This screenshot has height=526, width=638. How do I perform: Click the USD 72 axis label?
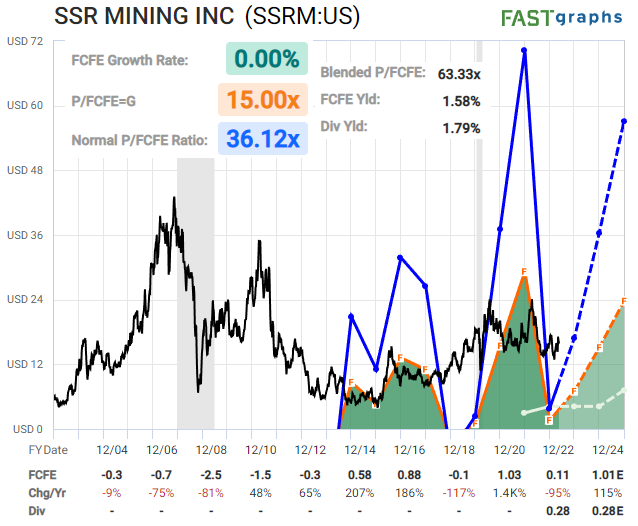(25, 41)
